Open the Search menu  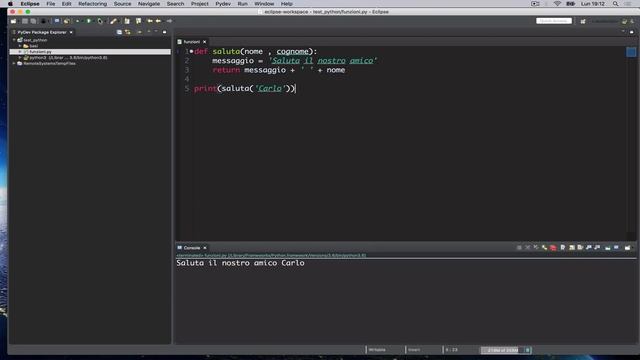point(176,4)
